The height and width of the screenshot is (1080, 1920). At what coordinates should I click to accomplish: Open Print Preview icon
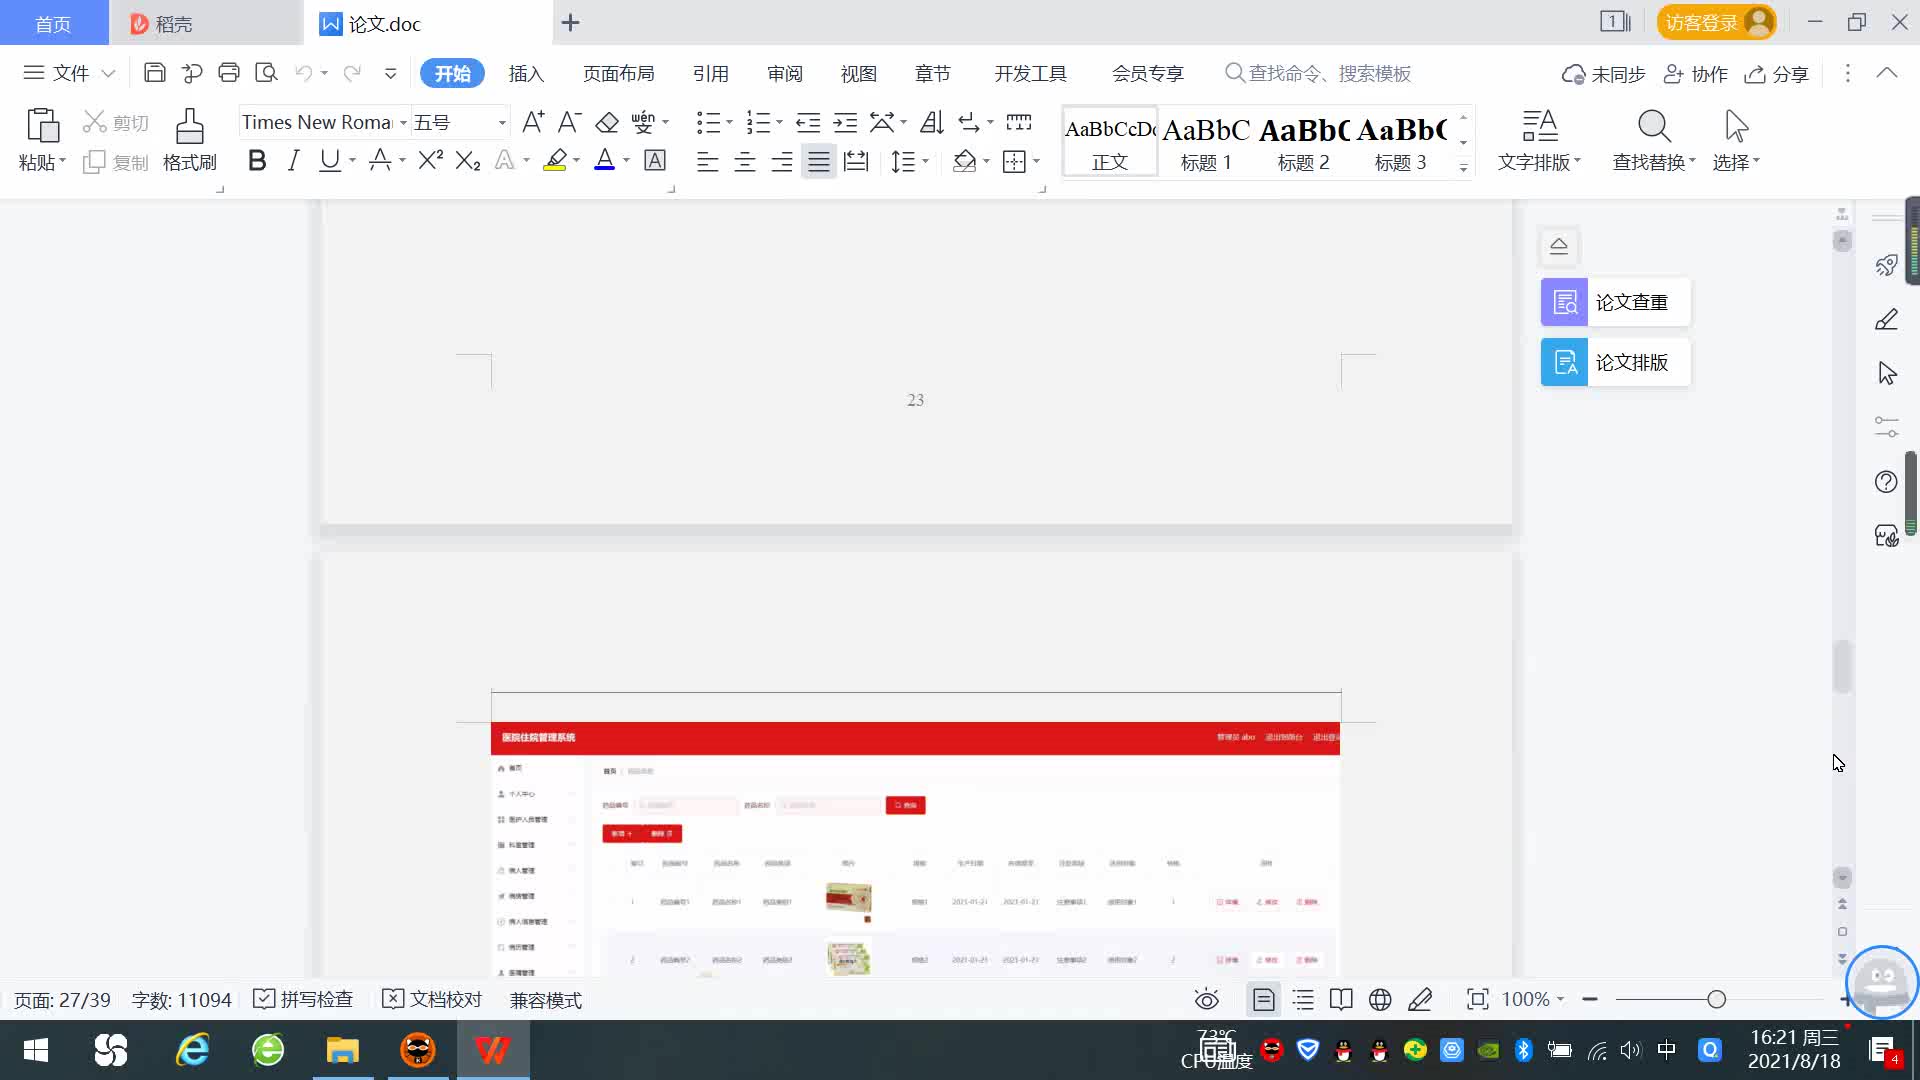coord(266,73)
